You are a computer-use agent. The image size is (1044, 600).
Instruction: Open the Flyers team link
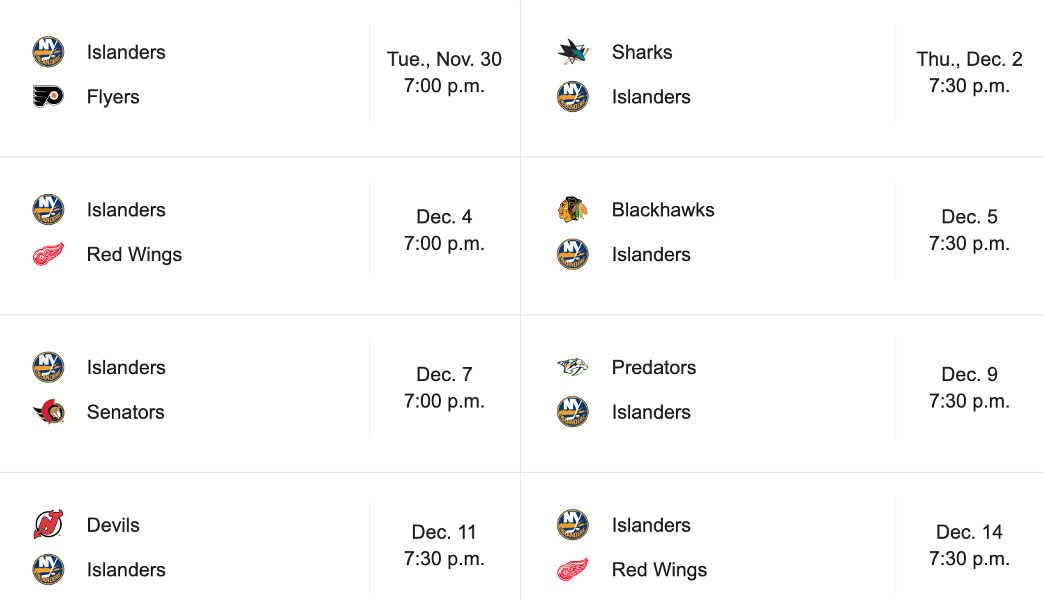[x=113, y=97]
